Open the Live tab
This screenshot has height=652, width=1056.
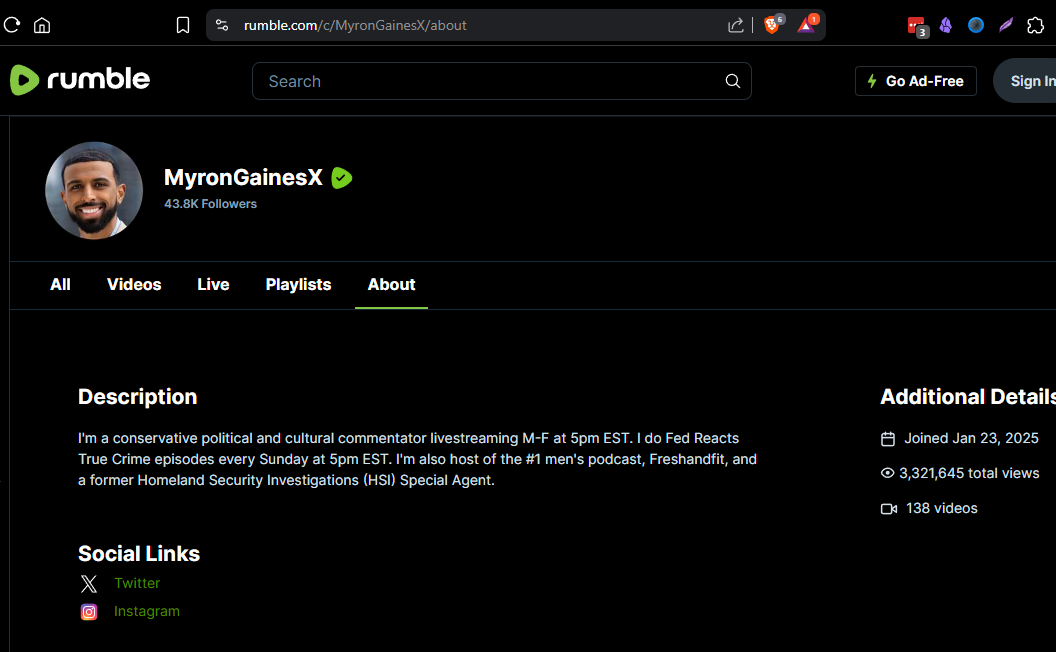tap(213, 285)
